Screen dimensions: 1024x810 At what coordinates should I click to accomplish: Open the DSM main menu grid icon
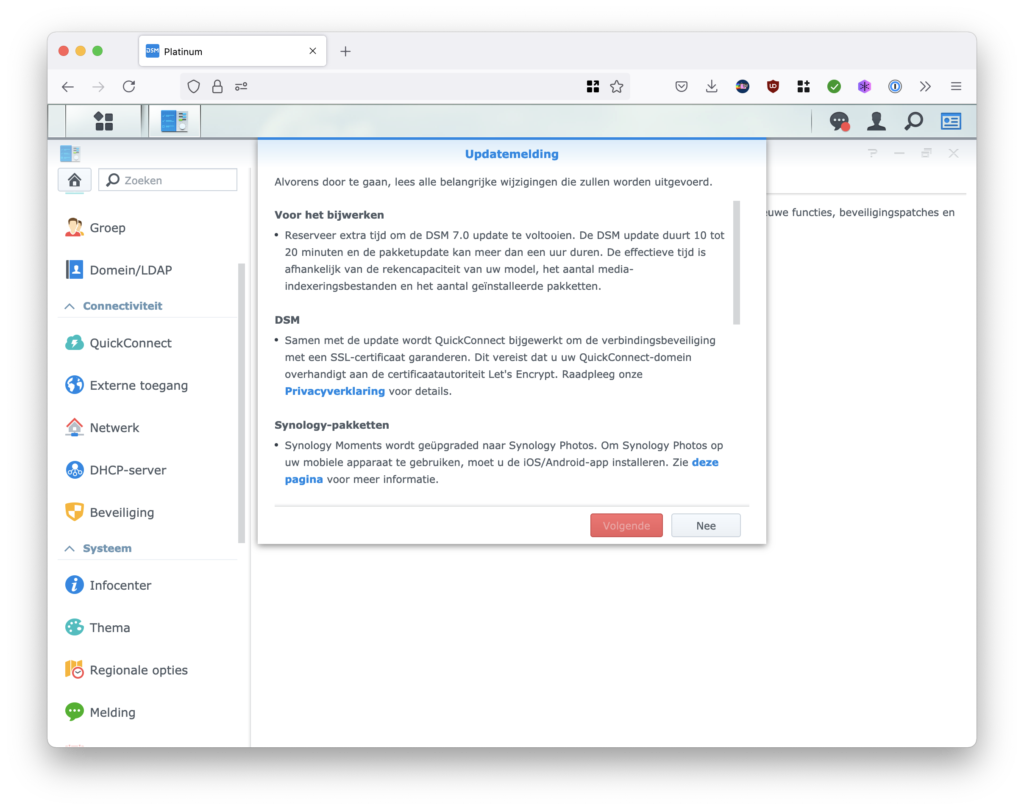click(103, 122)
